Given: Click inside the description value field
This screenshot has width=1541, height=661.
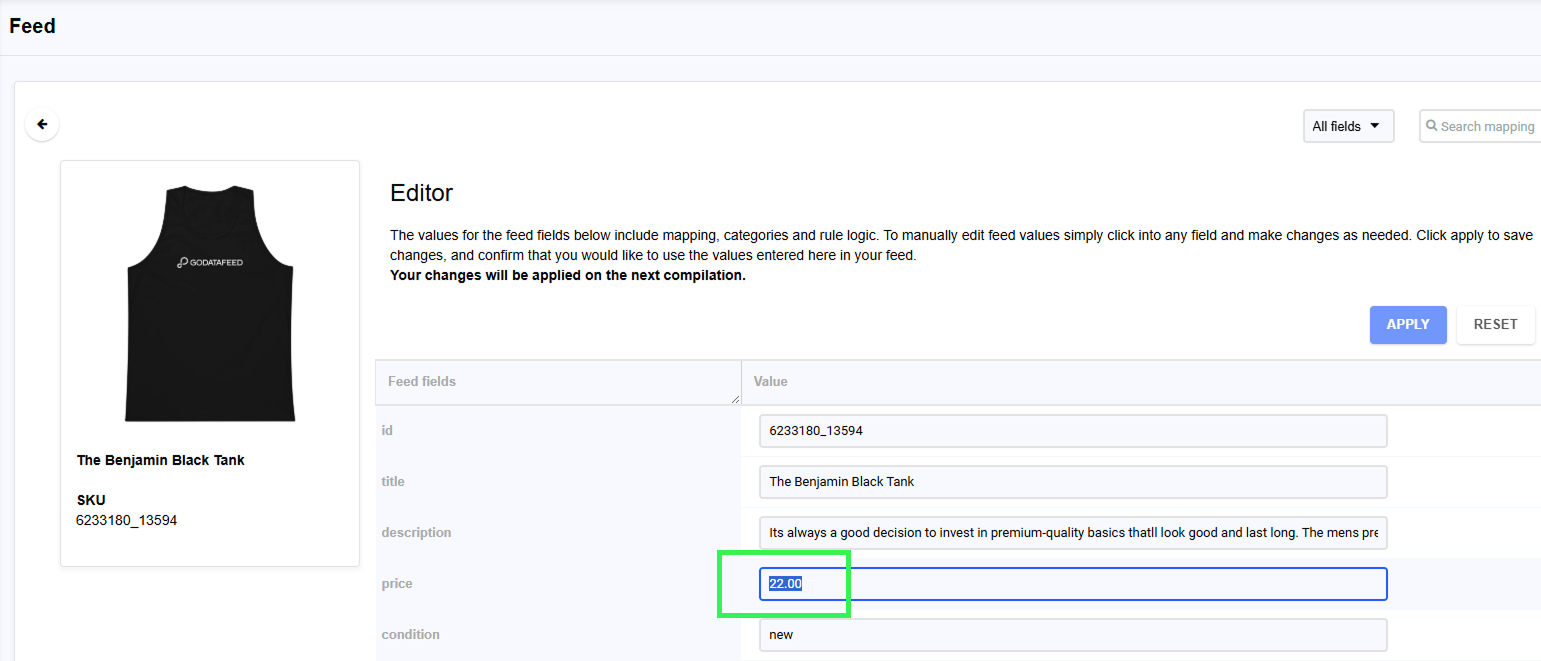Looking at the screenshot, I should tap(1072, 533).
